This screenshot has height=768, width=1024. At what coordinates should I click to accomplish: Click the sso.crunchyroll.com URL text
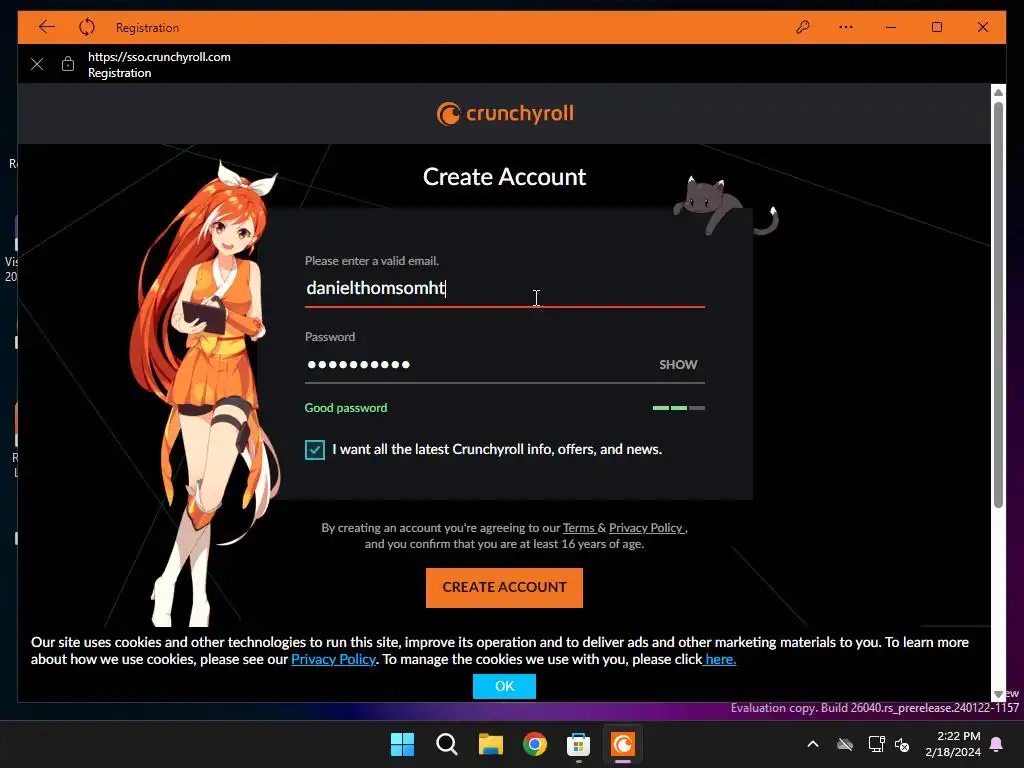[x=159, y=57]
